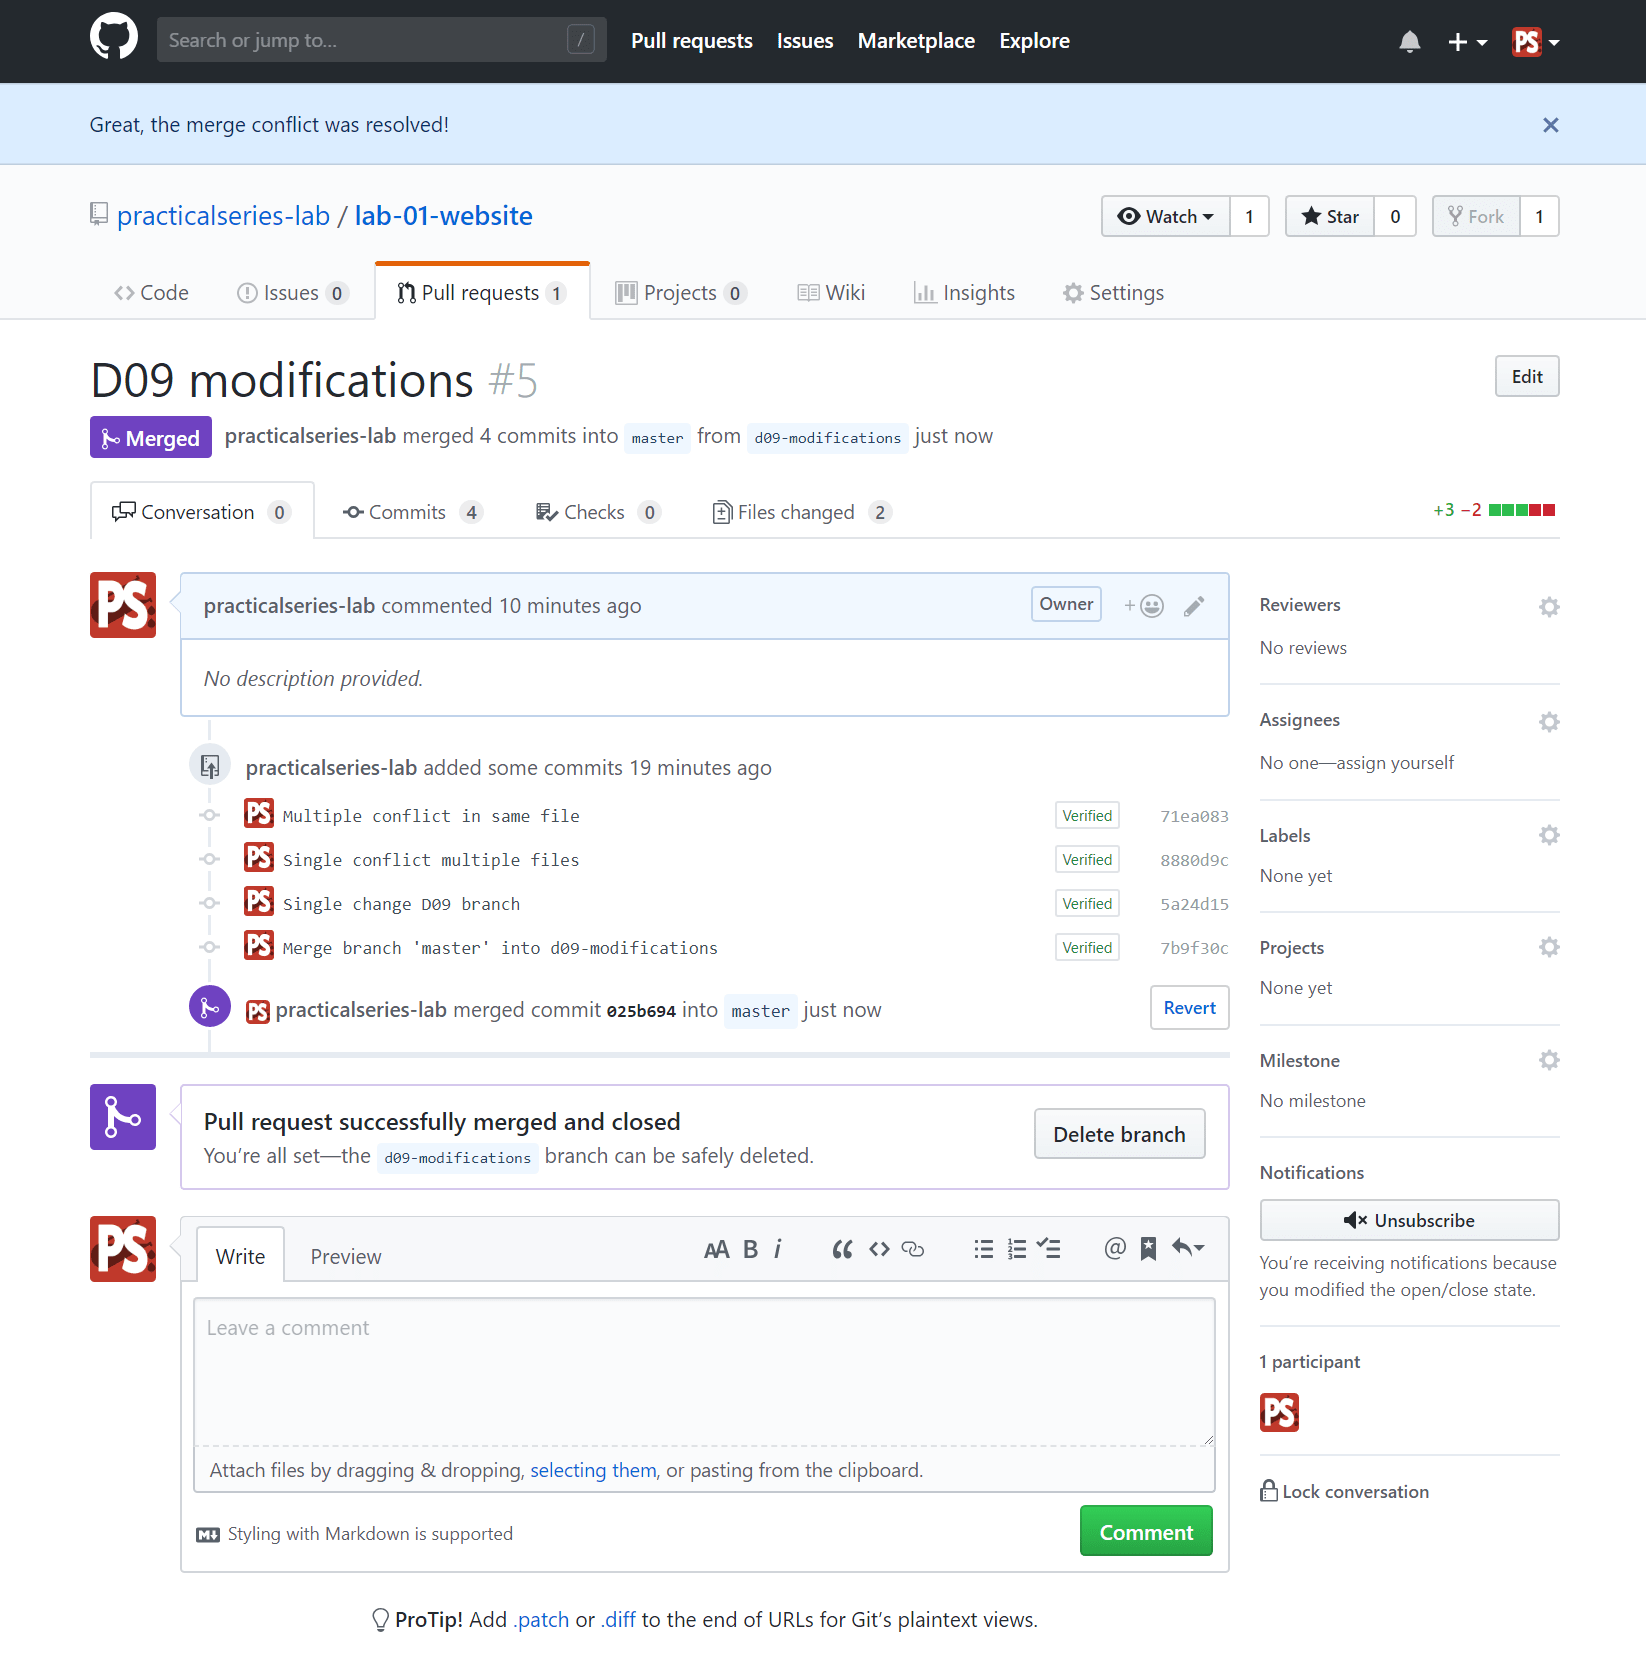
Task: Apply bold formatting
Action: click(751, 1250)
